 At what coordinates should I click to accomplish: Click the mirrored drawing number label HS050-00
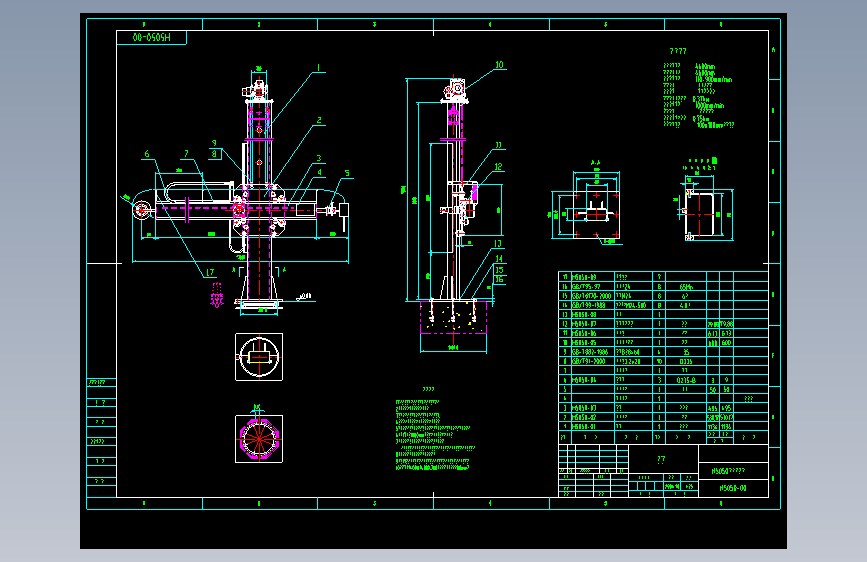tap(152, 37)
